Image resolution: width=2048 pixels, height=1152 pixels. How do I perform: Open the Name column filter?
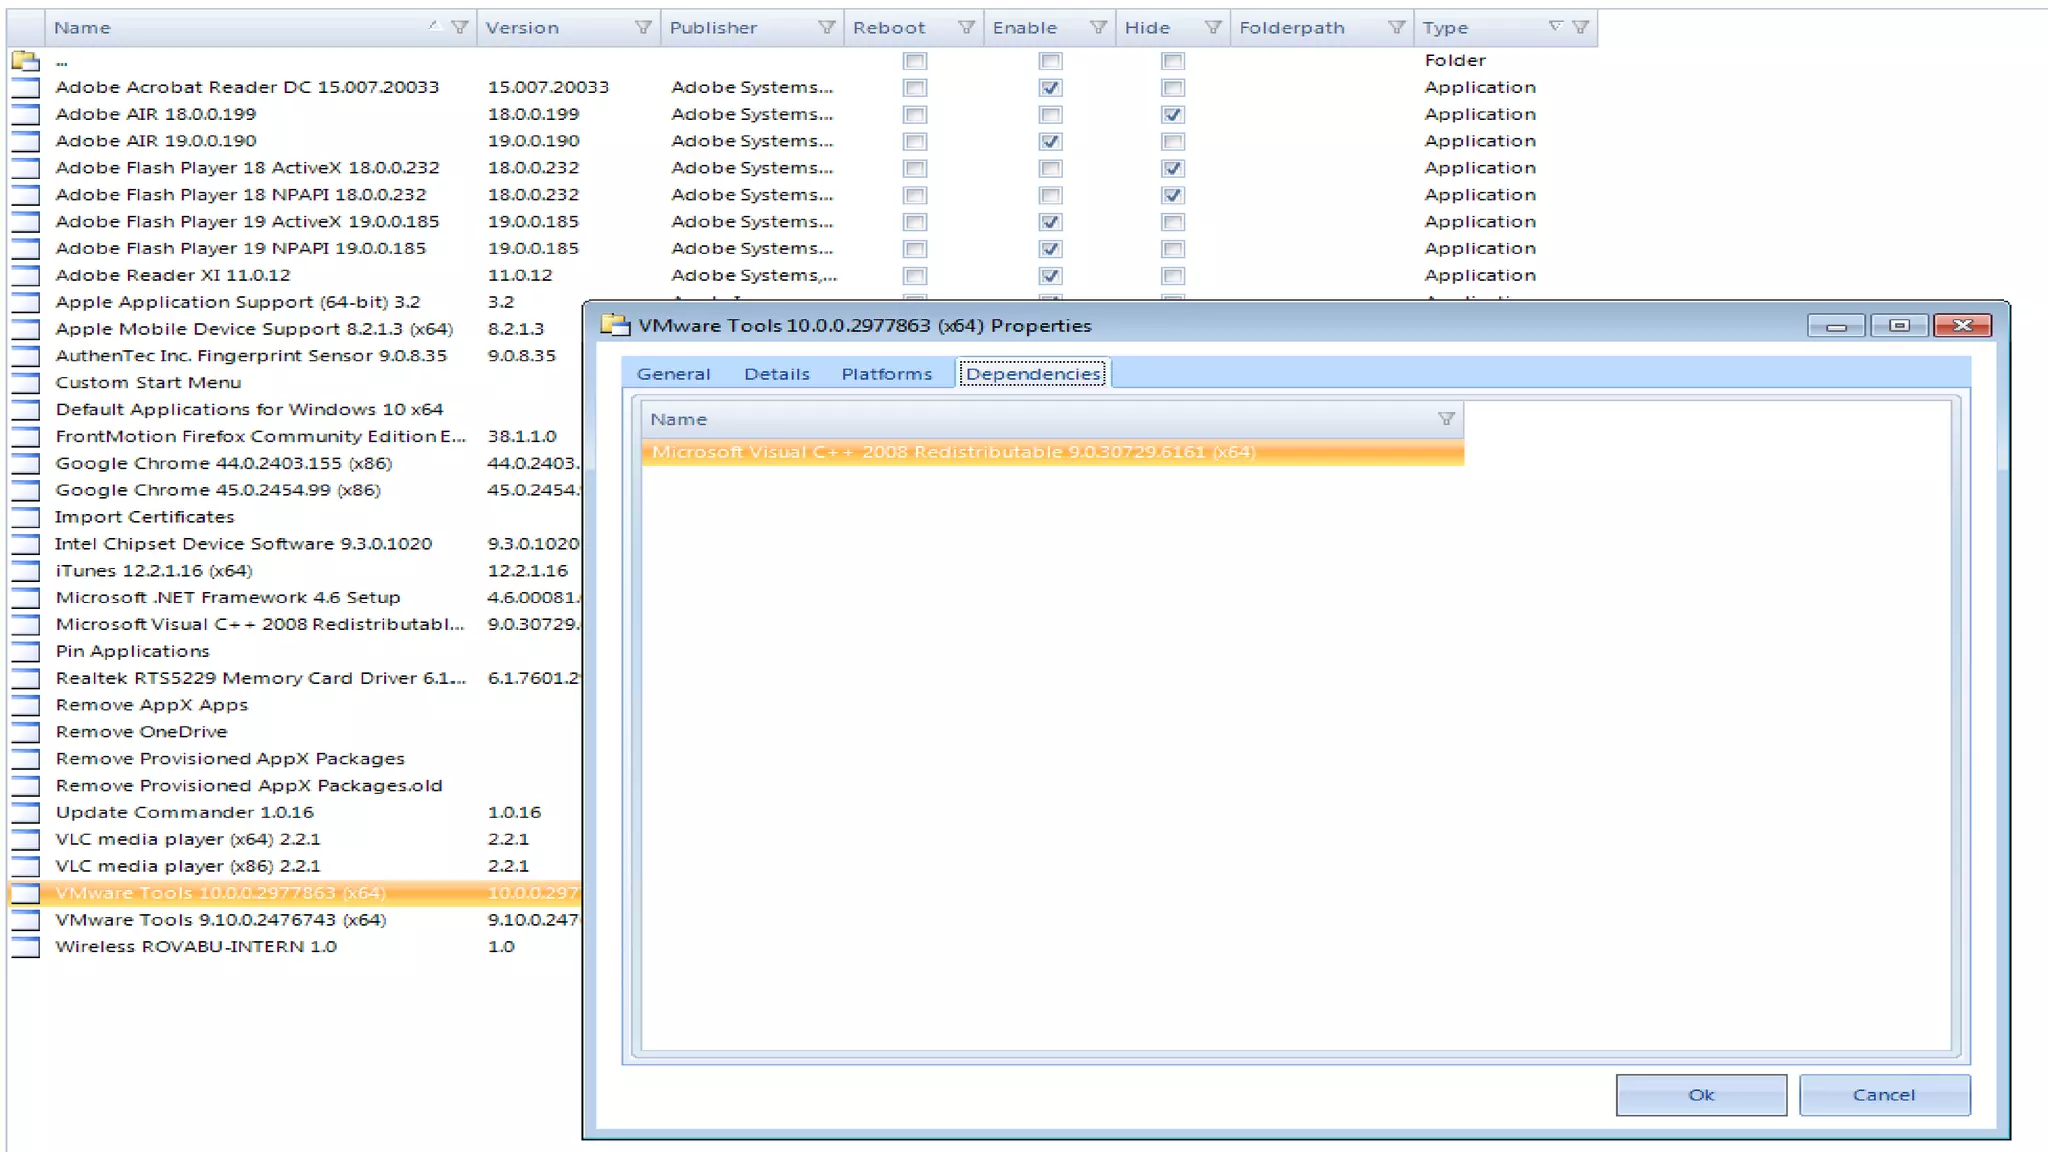click(460, 28)
